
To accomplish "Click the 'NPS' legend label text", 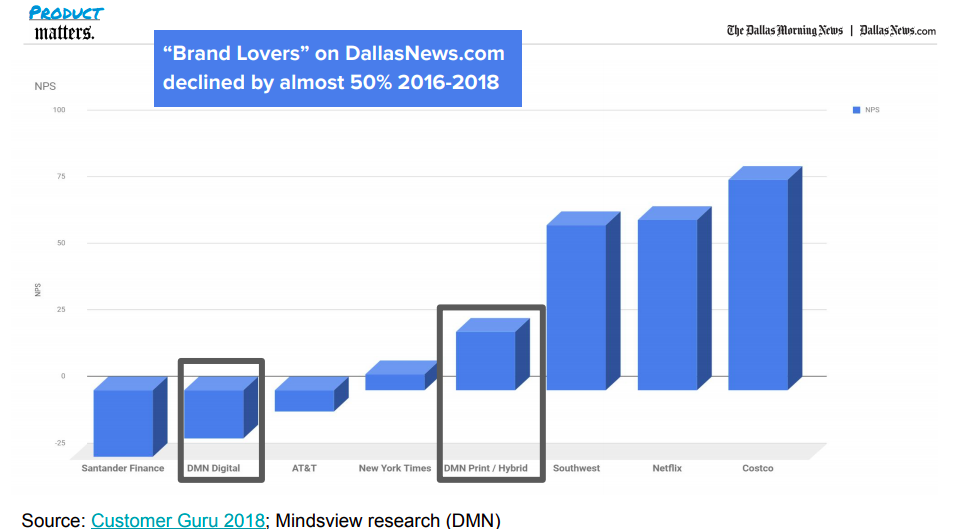I will [x=872, y=110].
